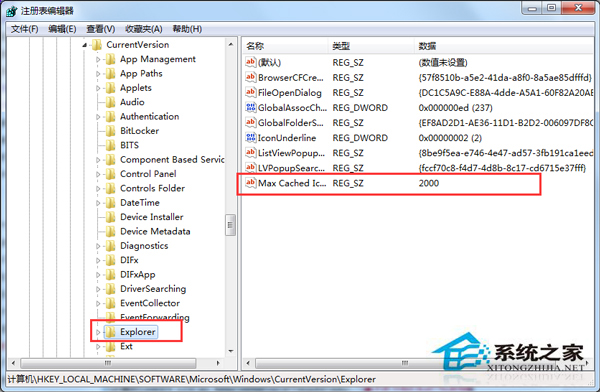Click the BITS folder icon

pos(110,145)
